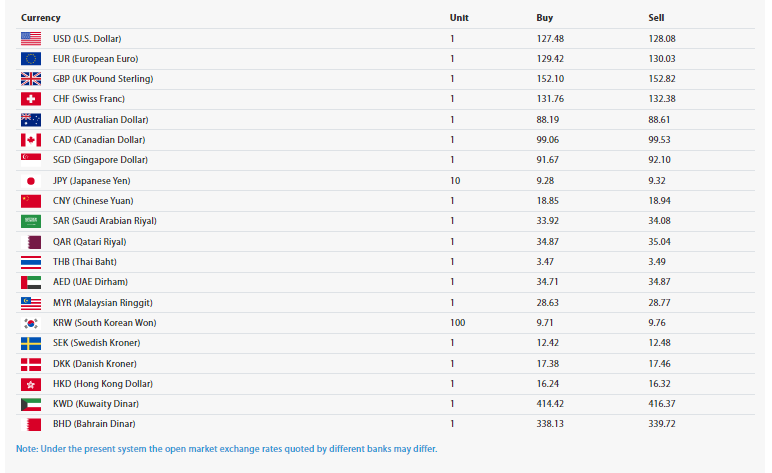Click the Buy column header

coord(545,18)
